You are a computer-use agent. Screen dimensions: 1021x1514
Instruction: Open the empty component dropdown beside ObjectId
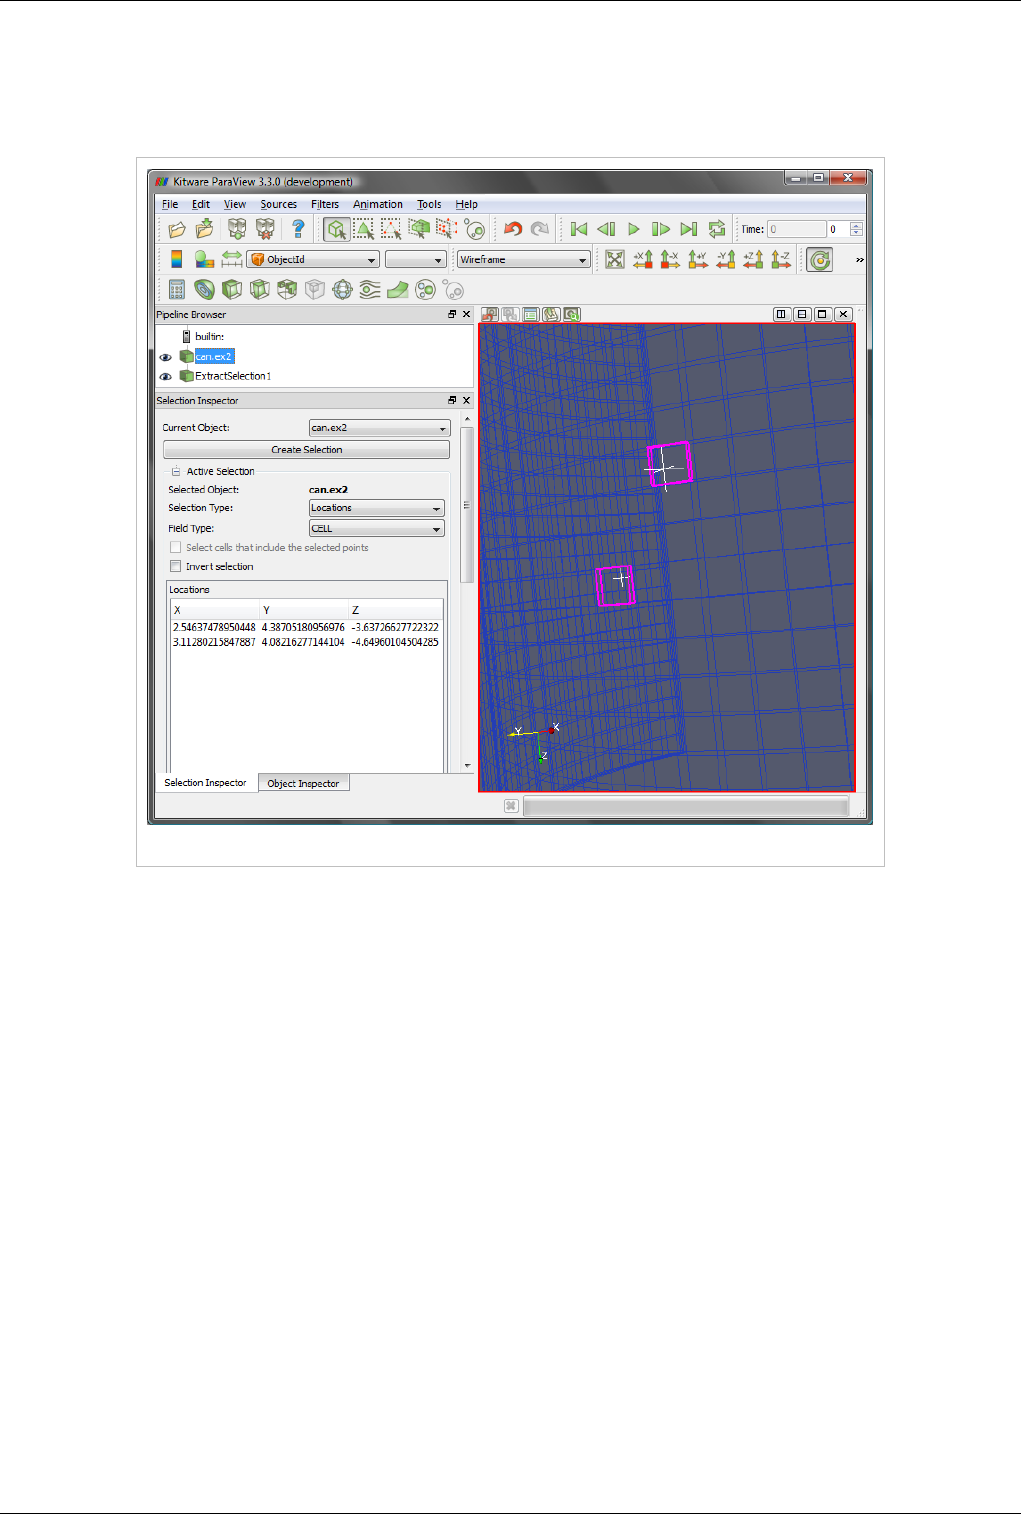point(415,260)
